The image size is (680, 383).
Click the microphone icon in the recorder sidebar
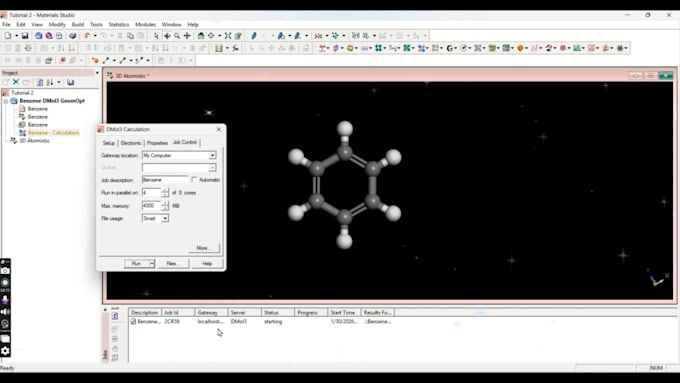point(5,300)
